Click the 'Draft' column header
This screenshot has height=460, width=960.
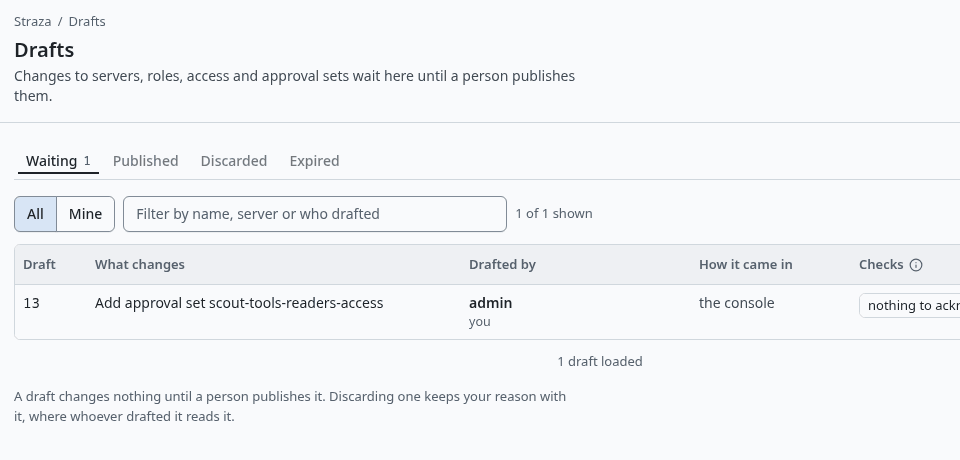pos(39,265)
